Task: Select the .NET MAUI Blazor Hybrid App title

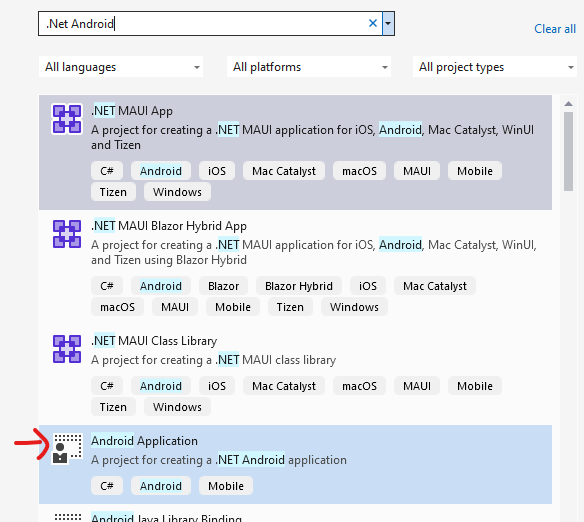Action: [x=169, y=226]
